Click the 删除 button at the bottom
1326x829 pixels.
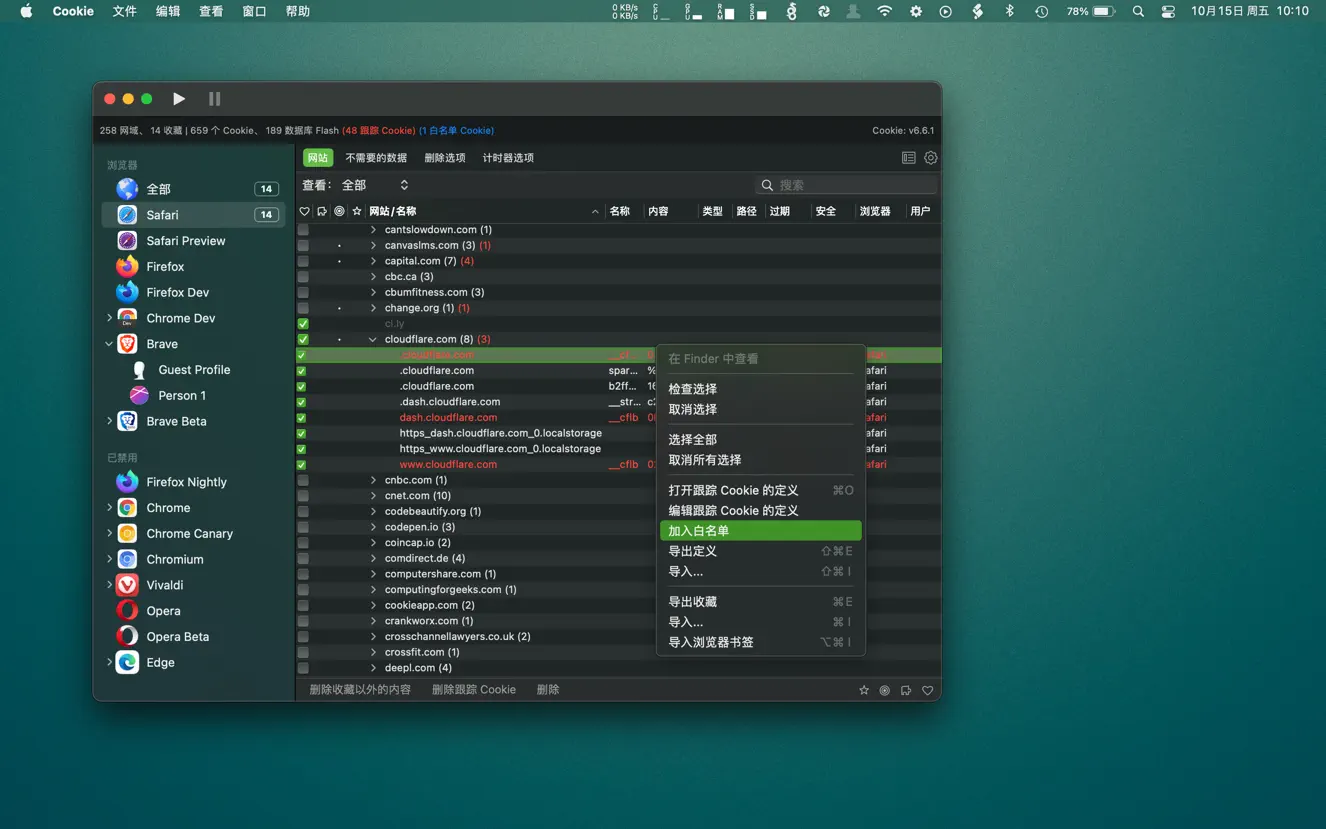click(x=548, y=690)
